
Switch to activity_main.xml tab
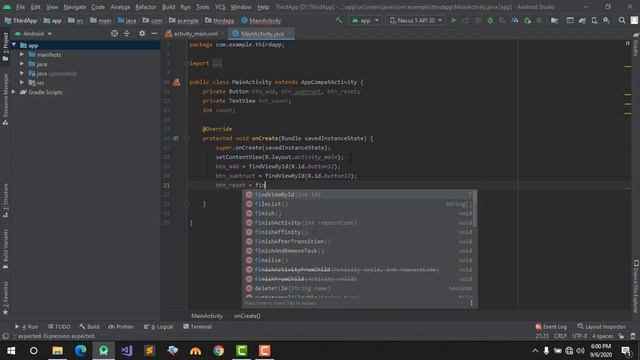point(196,33)
